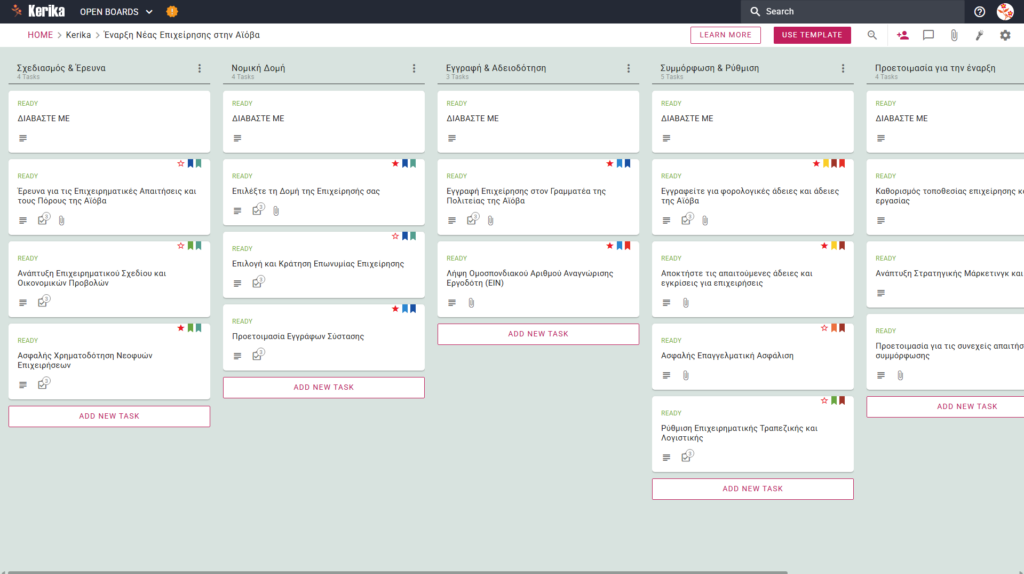Open the add team member icon
Screen dimensions: 1024x574
pos(903,35)
